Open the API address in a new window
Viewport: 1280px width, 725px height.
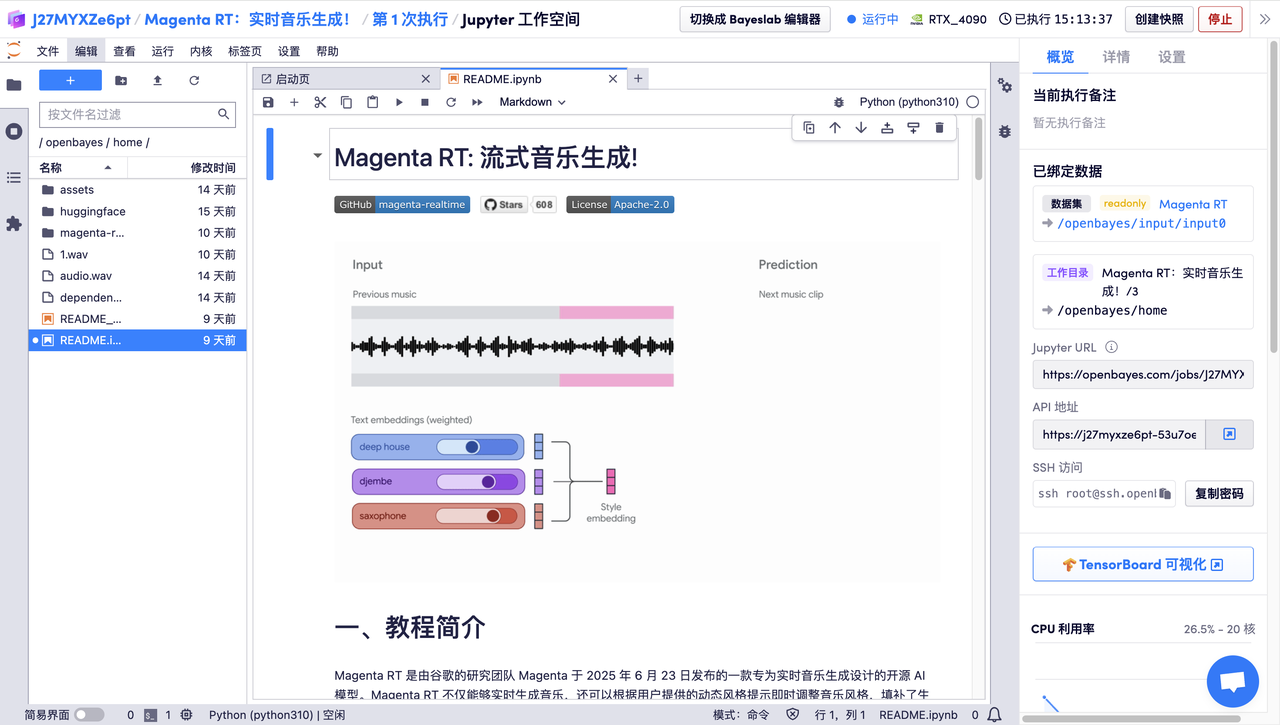tap(1230, 434)
